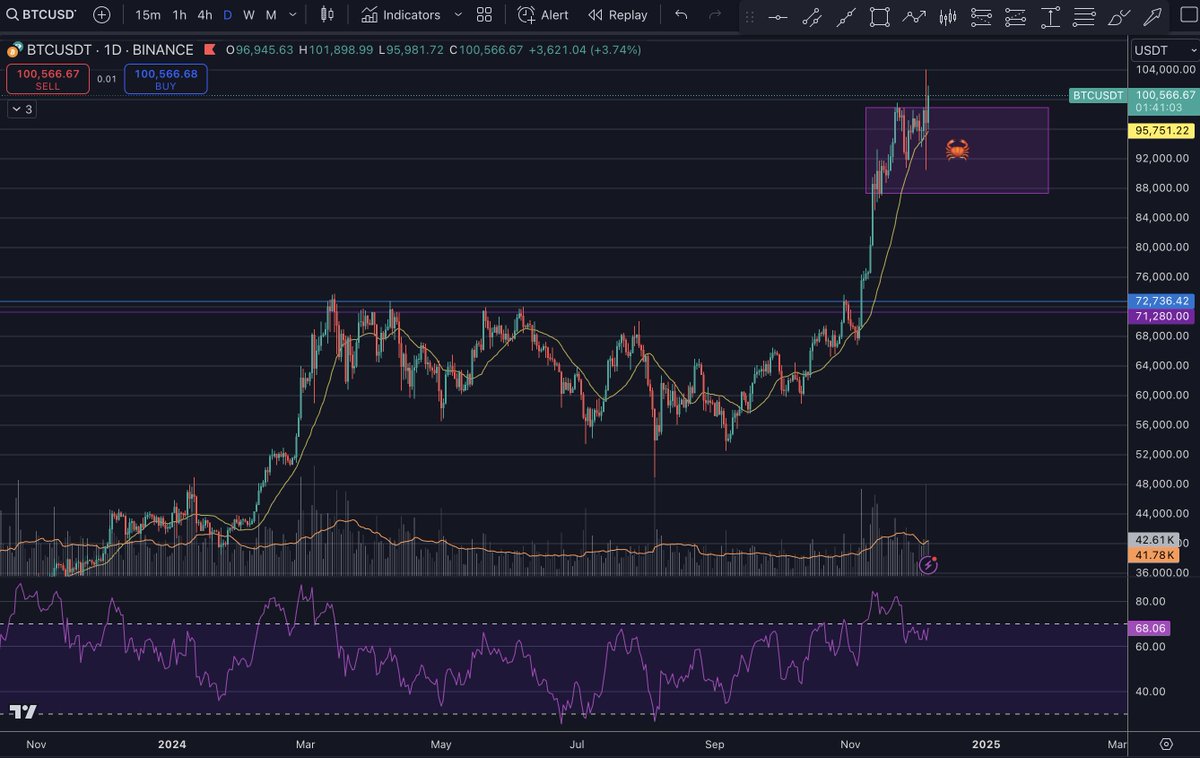
Task: Click the 100,566.67 current price label
Action: (x=1163, y=95)
